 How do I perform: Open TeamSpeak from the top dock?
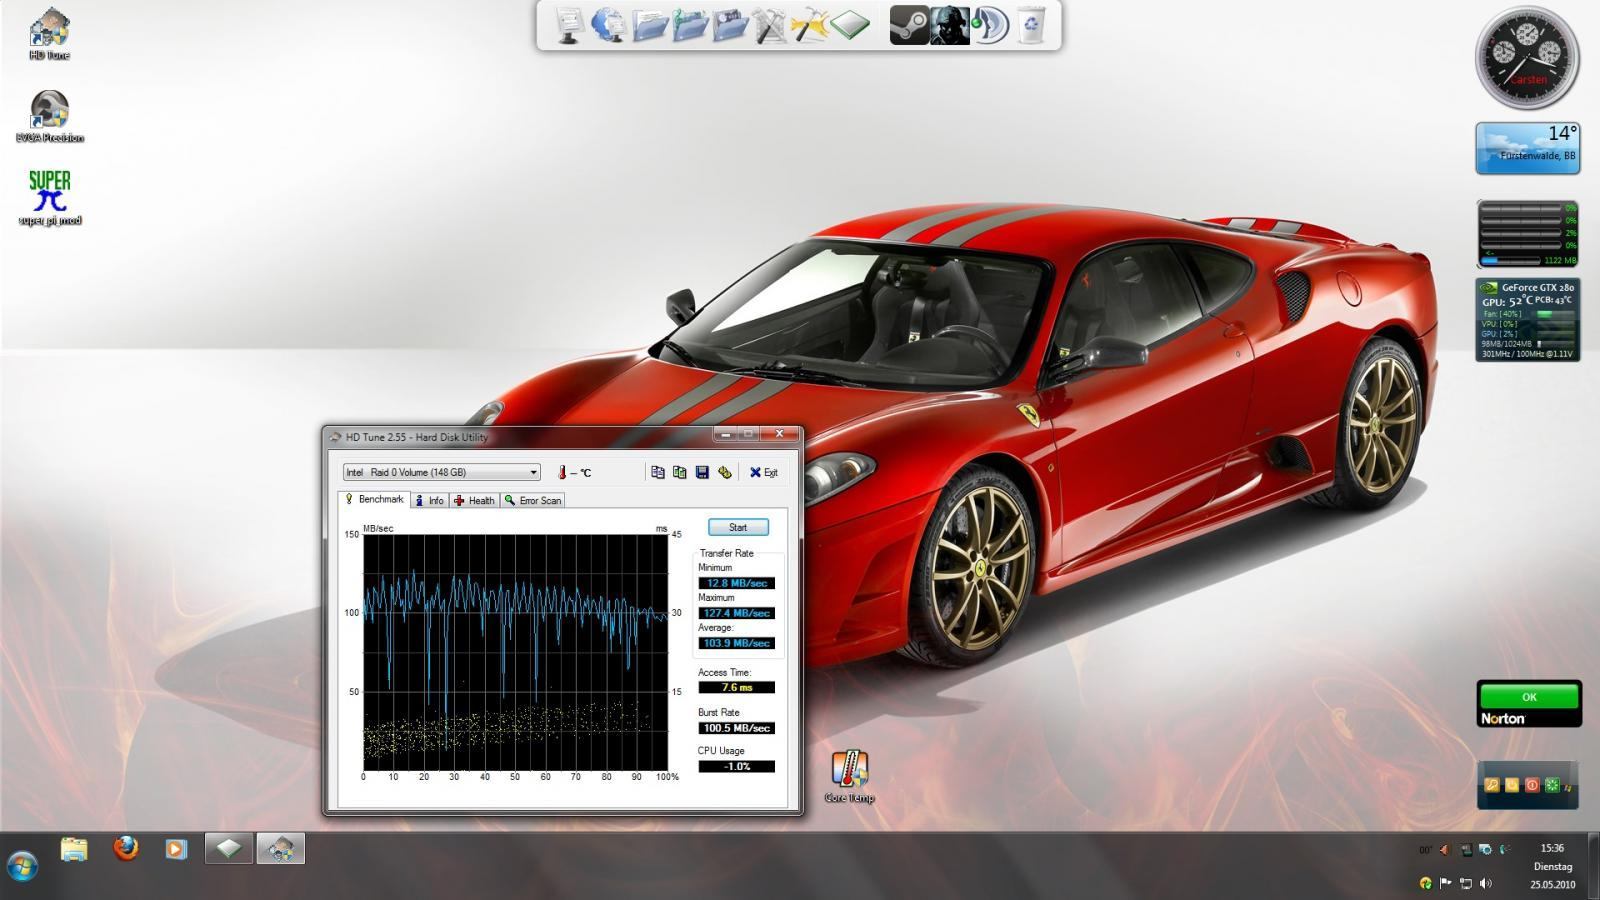pos(990,25)
